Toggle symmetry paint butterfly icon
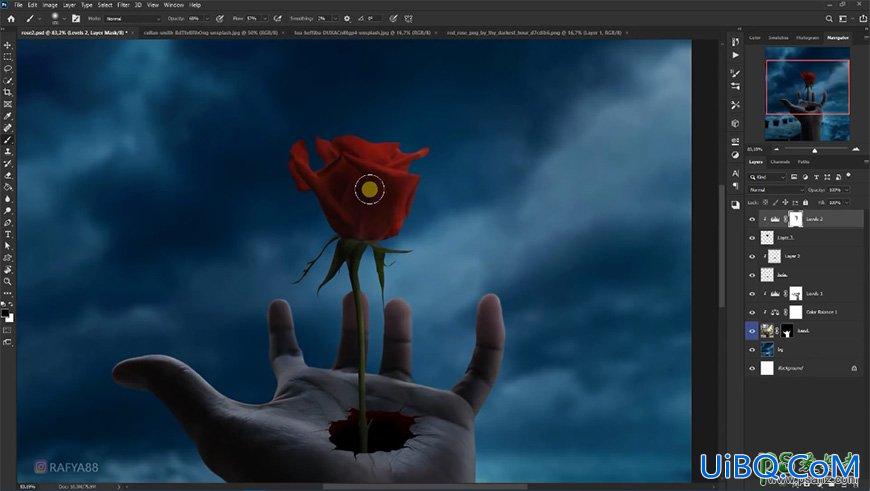 point(408,18)
